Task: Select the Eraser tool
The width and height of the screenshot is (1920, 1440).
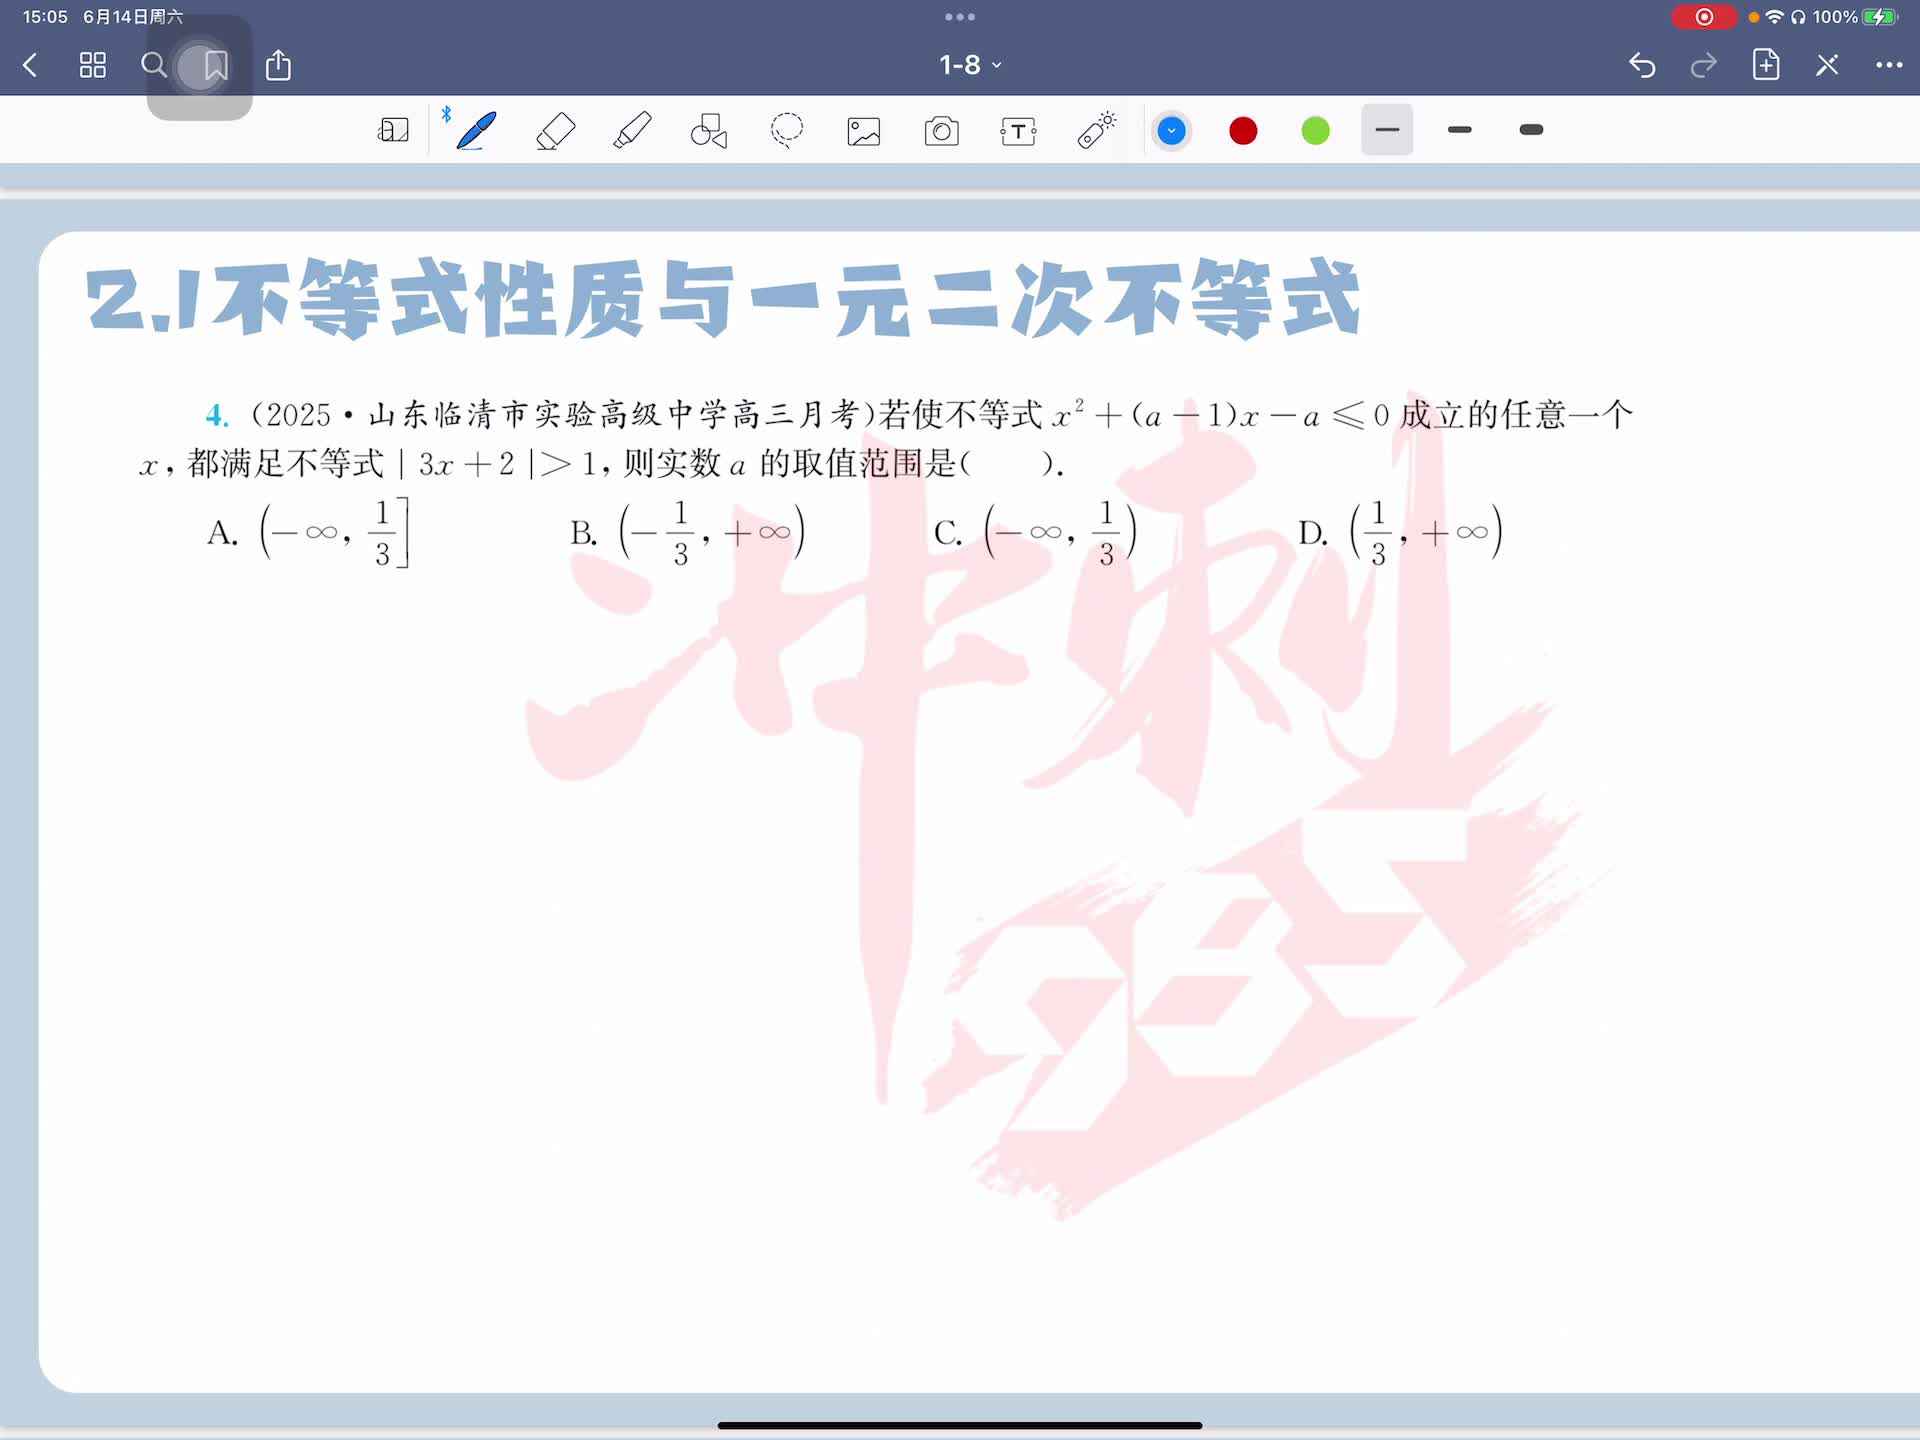Action: tap(555, 131)
